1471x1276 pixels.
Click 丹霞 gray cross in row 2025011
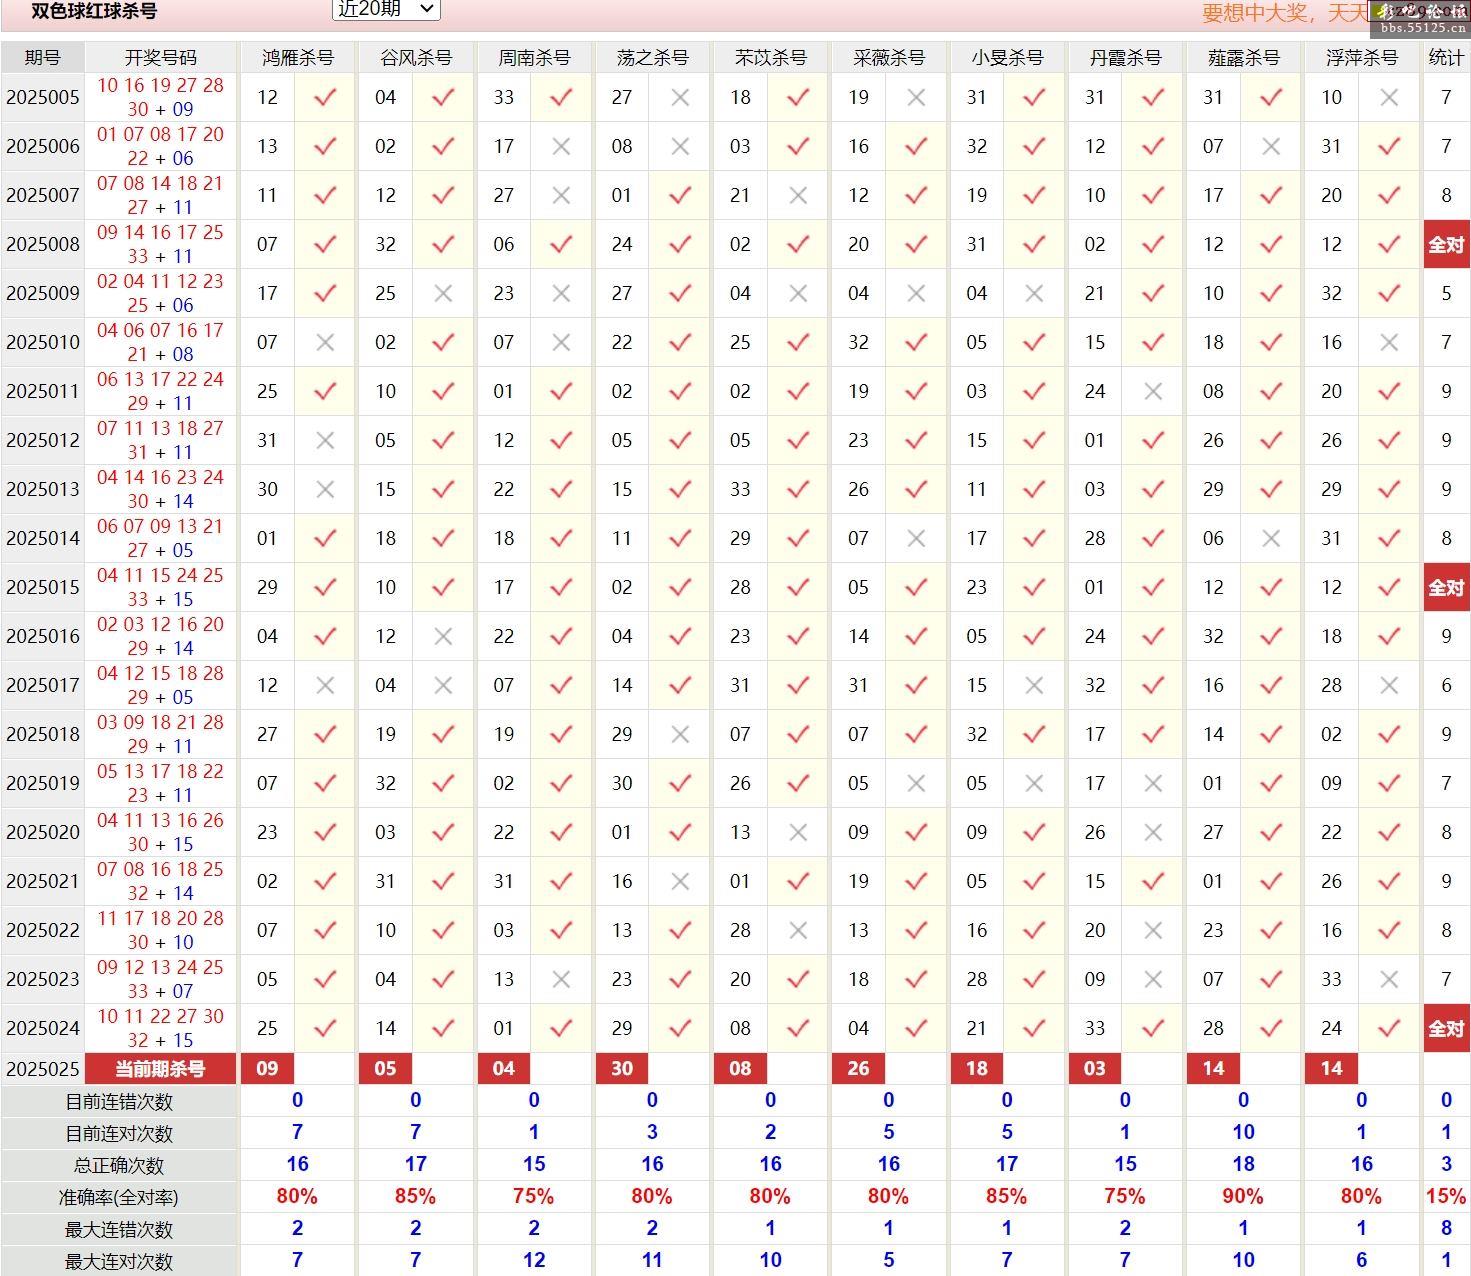(1153, 391)
